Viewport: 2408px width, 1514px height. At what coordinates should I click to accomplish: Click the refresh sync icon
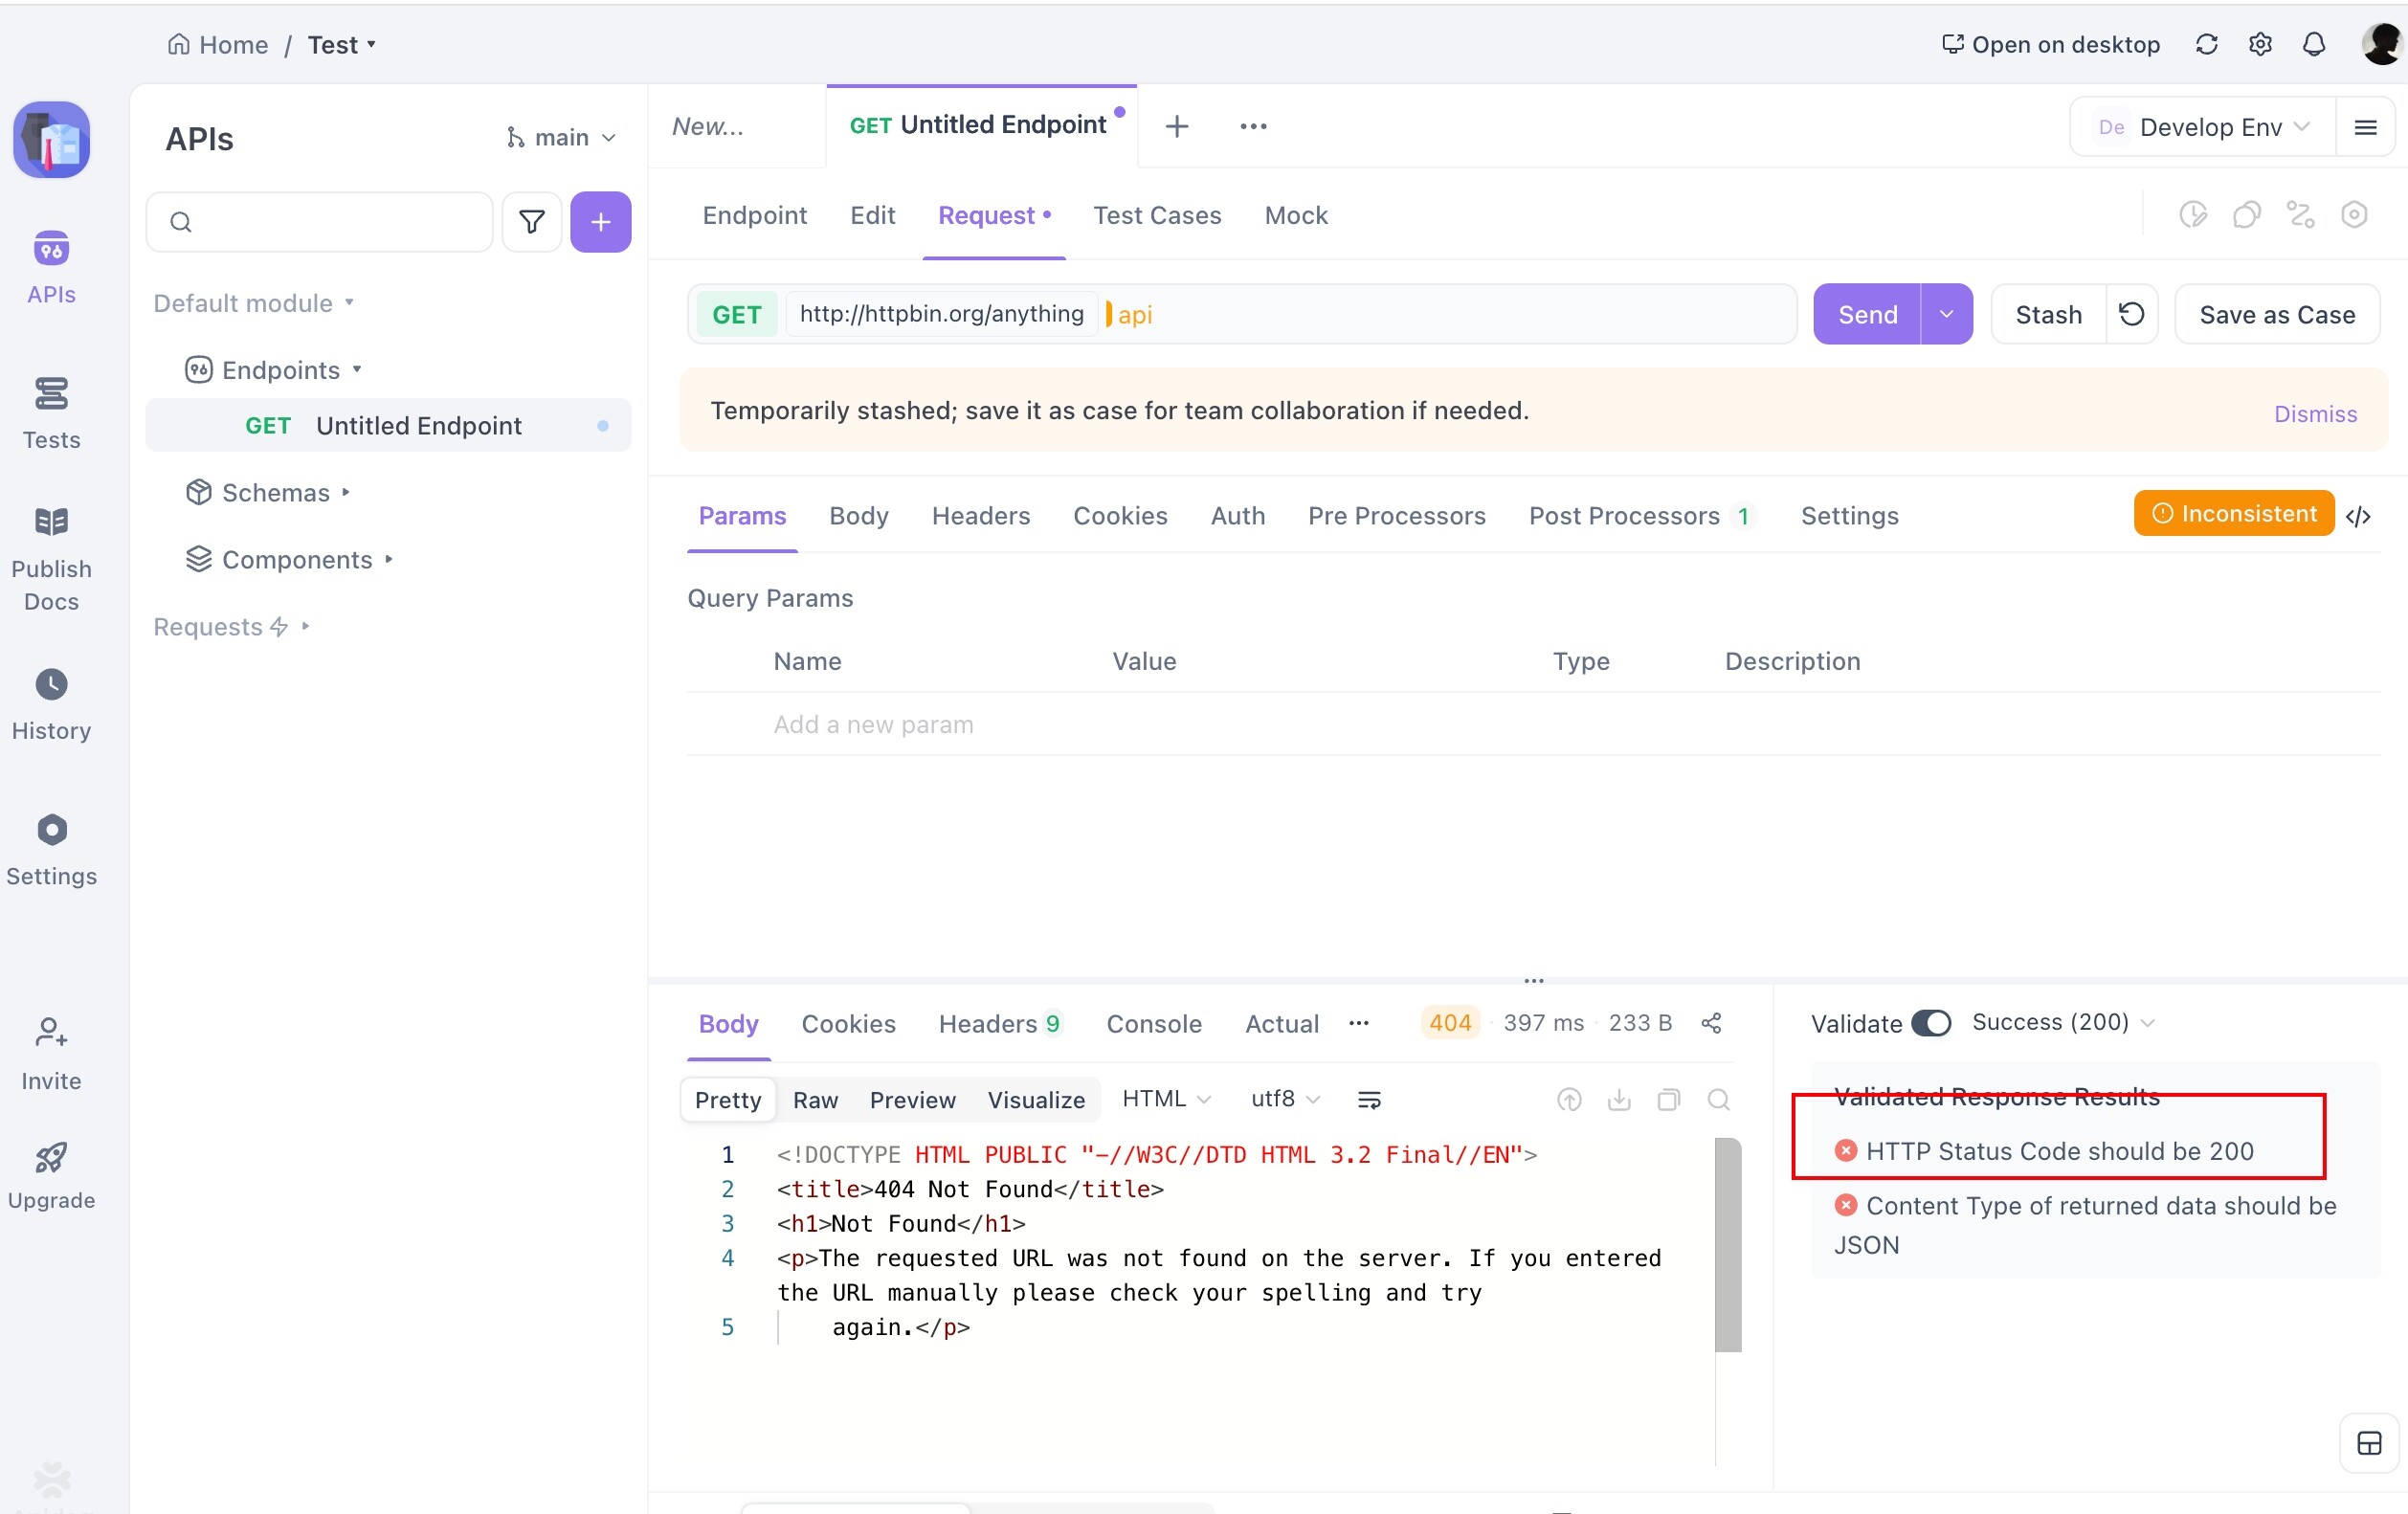pos(2206,44)
